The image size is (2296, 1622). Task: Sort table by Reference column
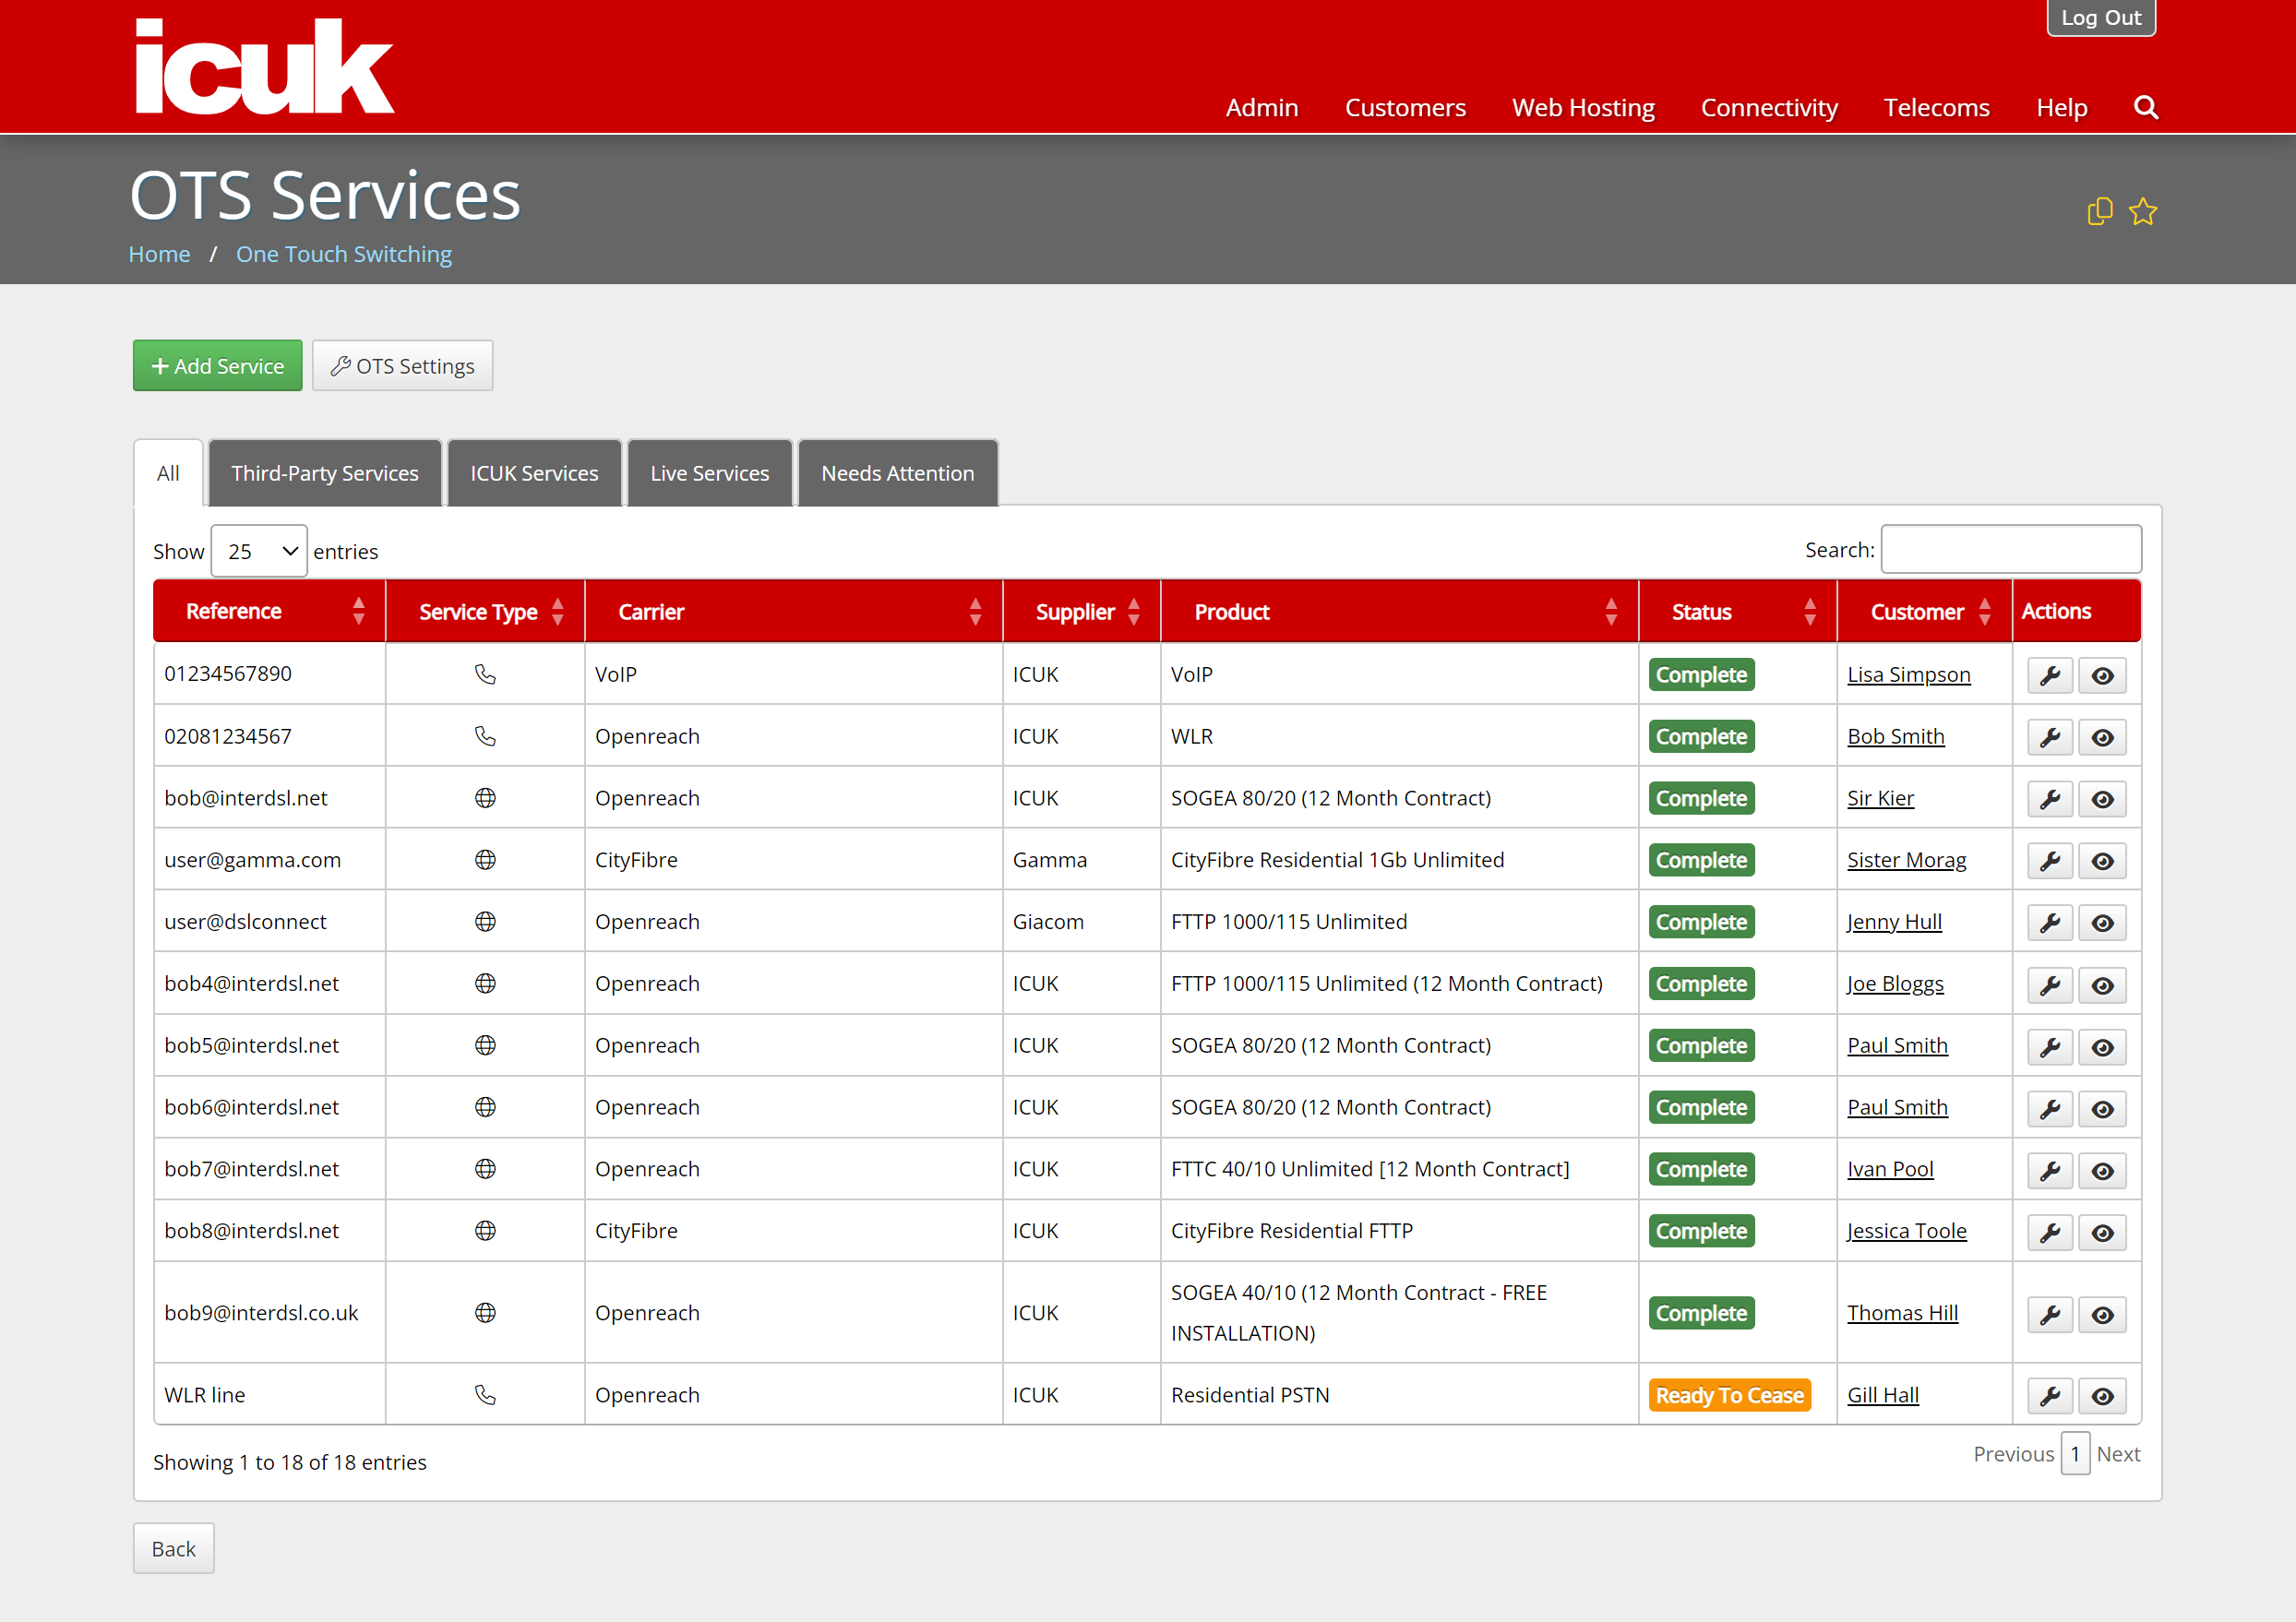click(269, 611)
